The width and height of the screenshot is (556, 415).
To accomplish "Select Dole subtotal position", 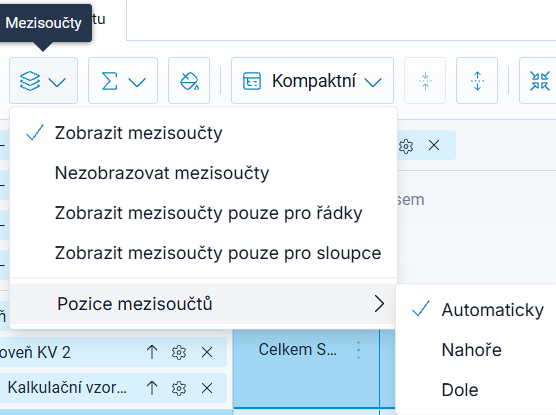I will pyautogui.click(x=476, y=390).
